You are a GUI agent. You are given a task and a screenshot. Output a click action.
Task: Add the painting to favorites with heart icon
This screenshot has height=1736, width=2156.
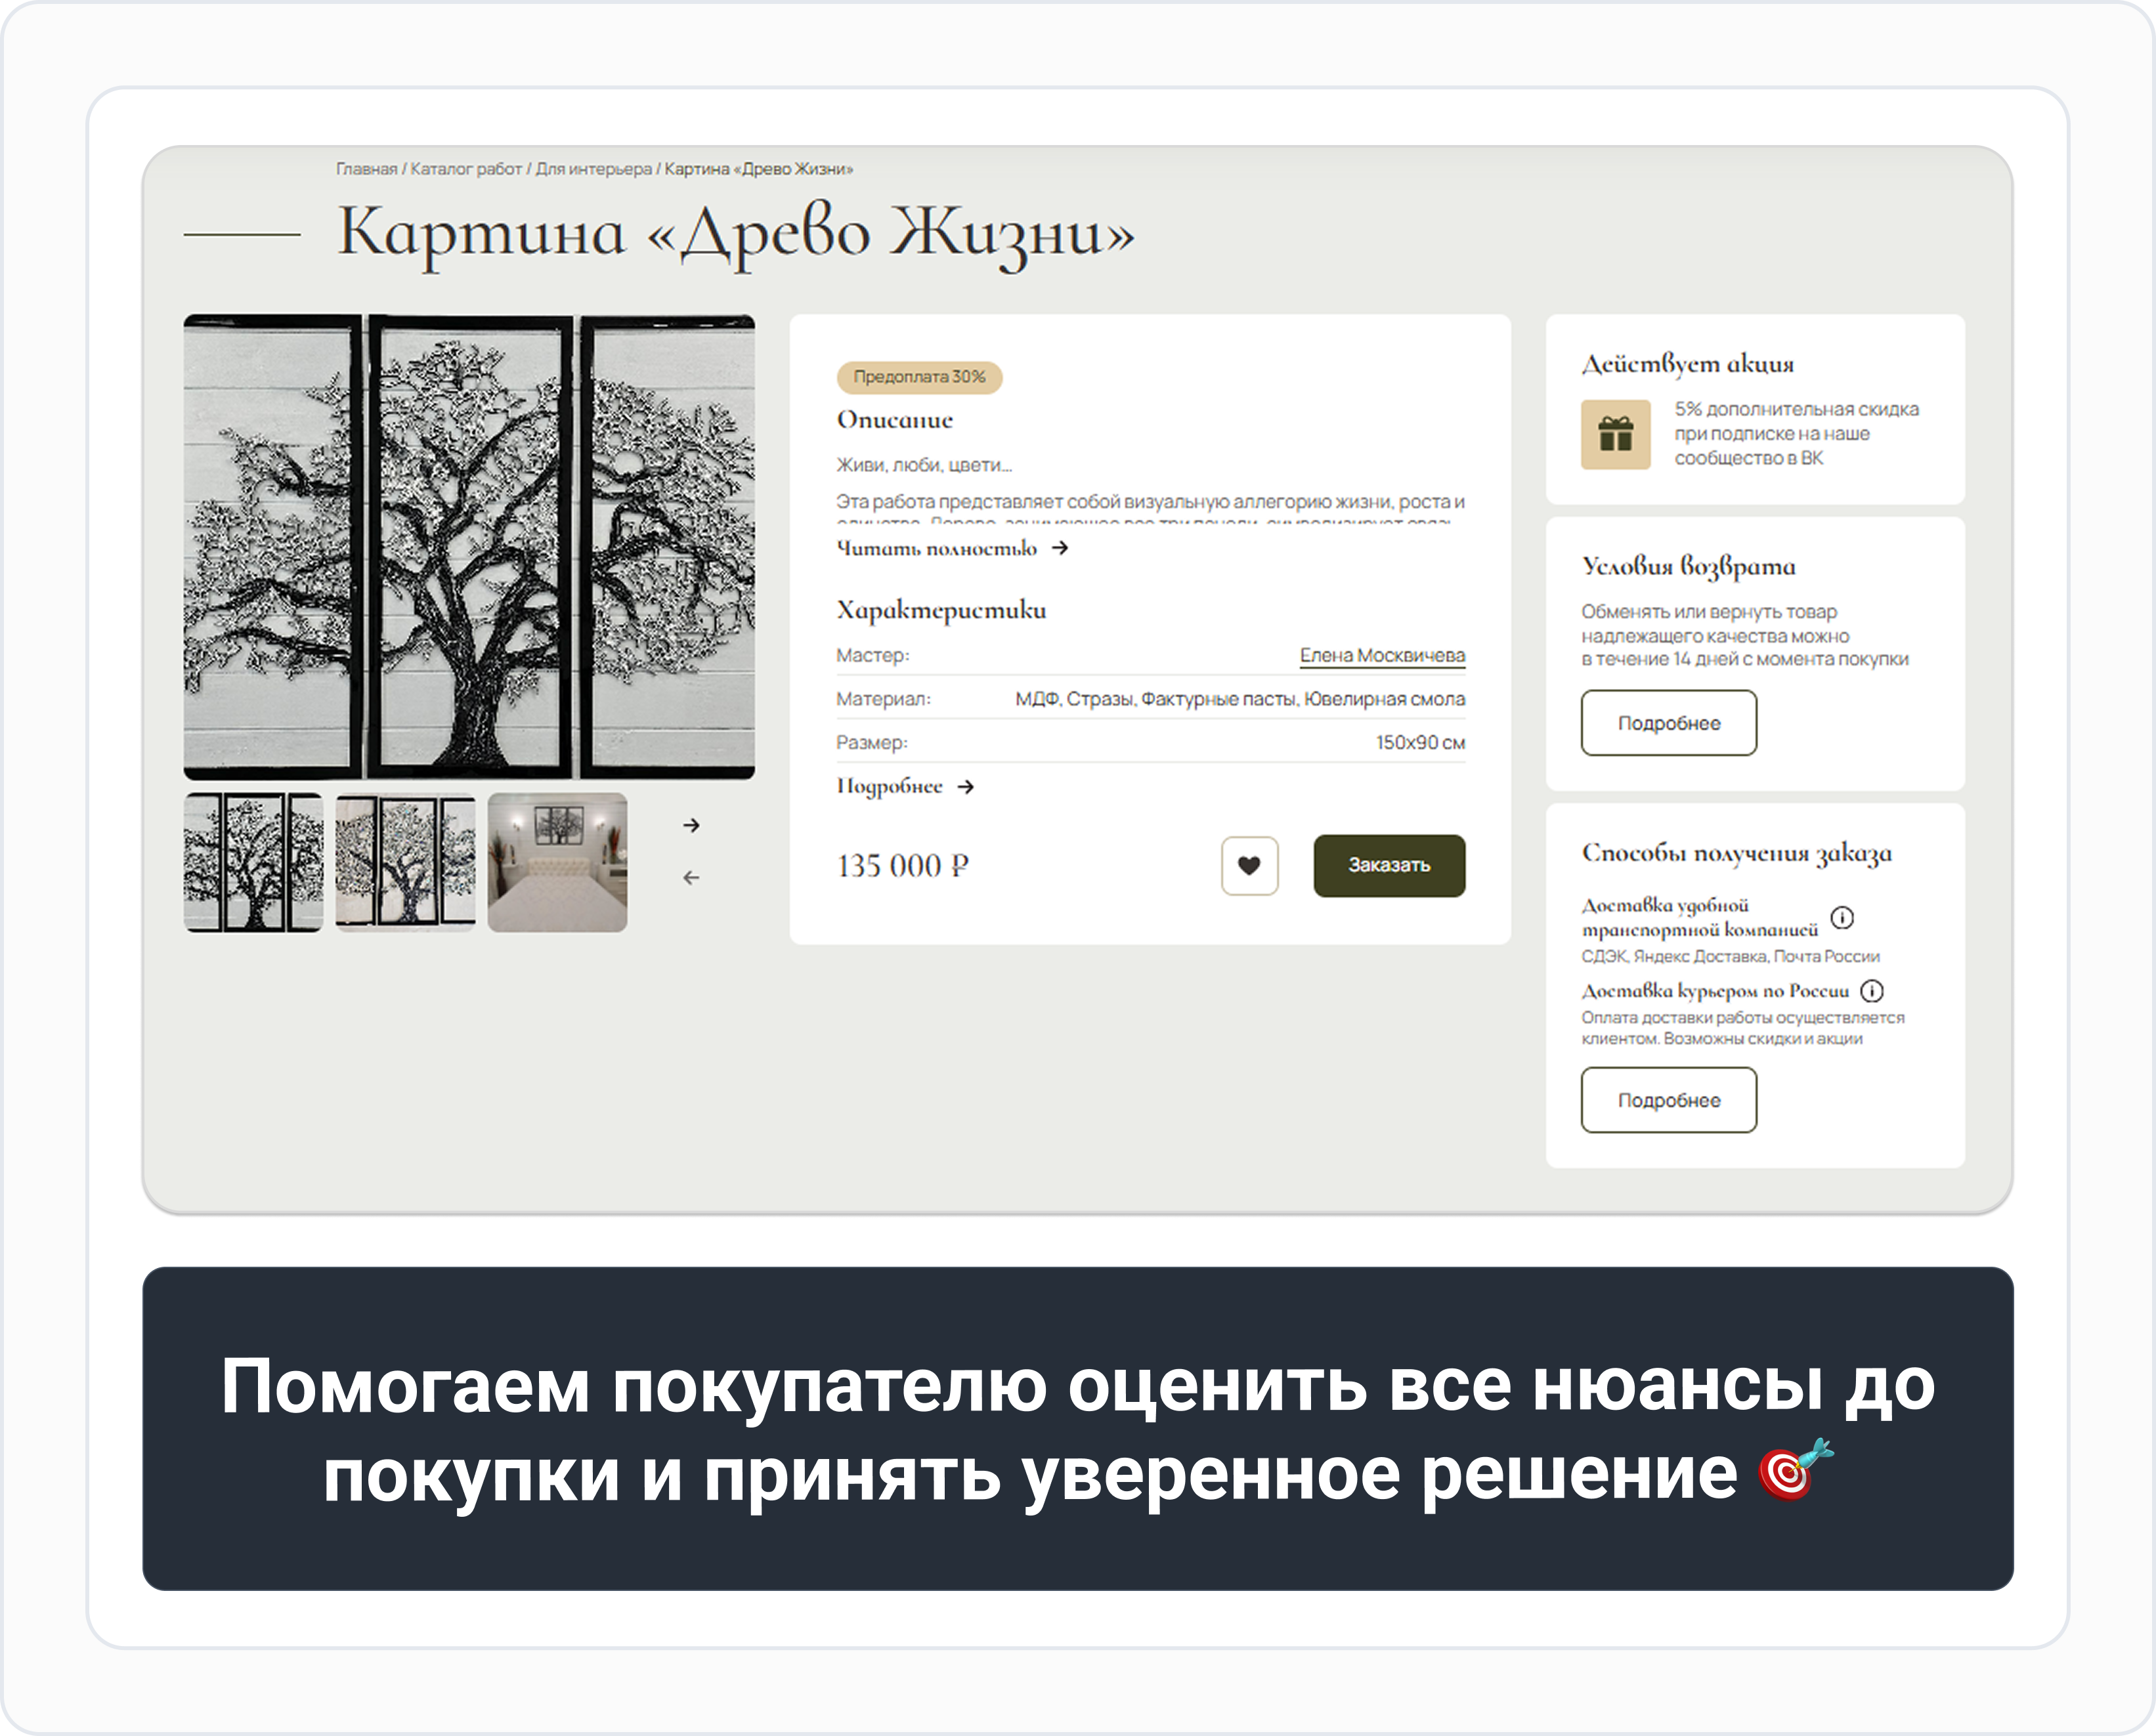click(x=1249, y=865)
